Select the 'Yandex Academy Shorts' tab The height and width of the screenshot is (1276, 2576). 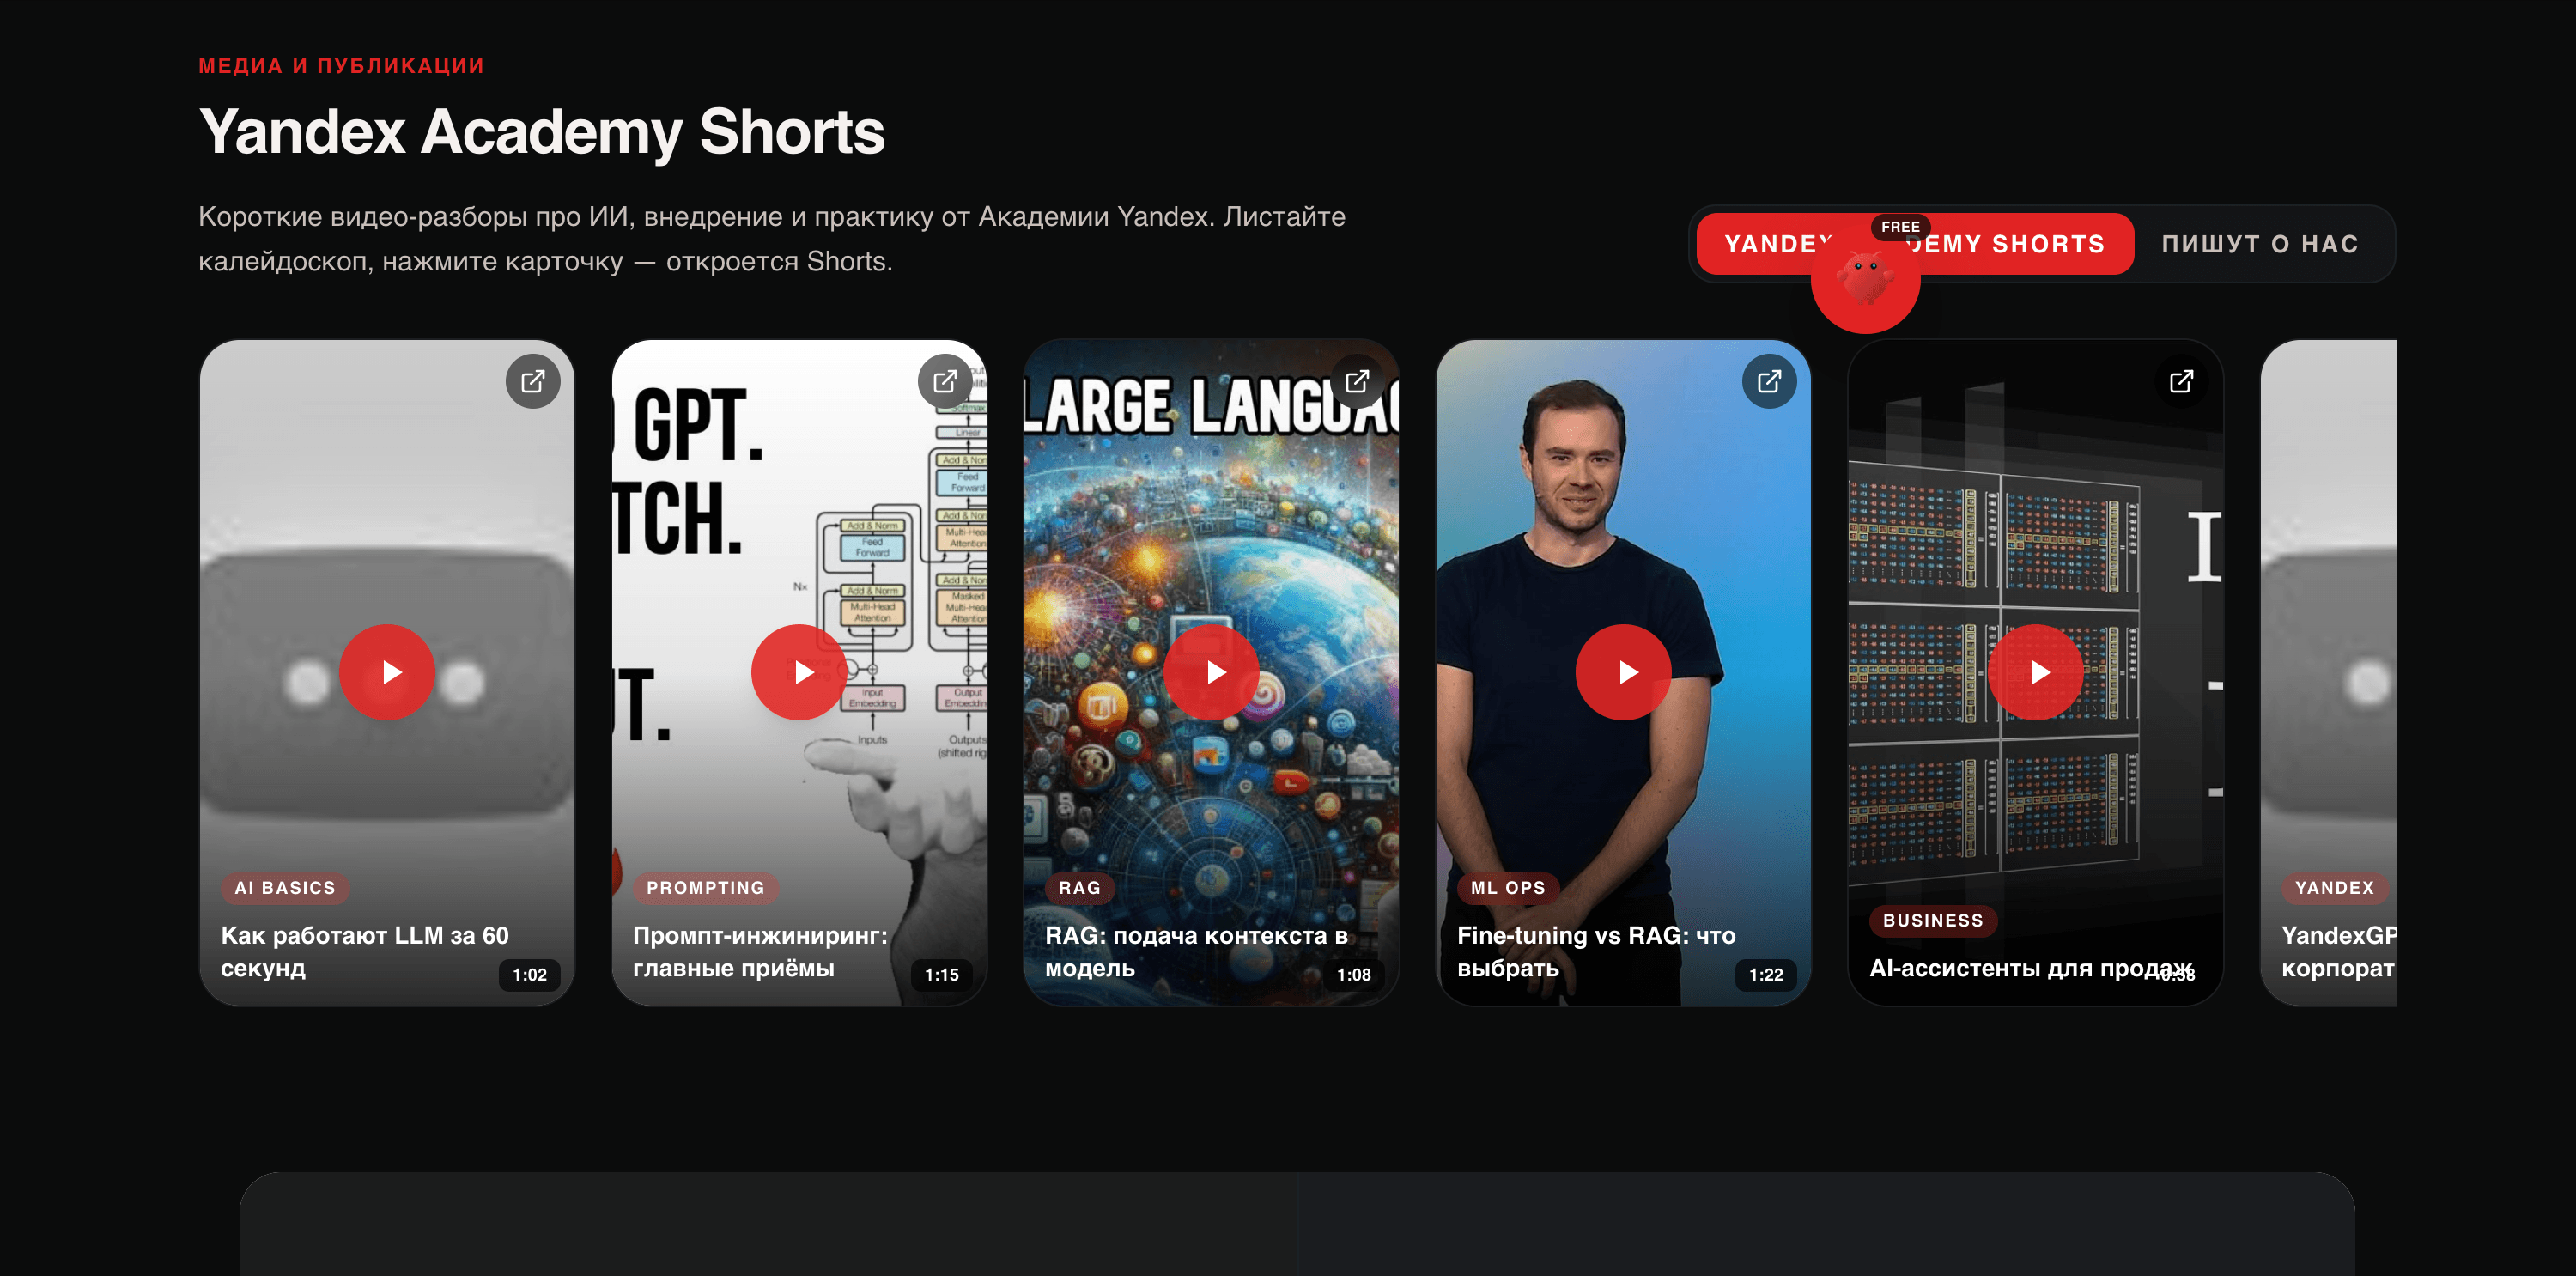pos(1915,244)
